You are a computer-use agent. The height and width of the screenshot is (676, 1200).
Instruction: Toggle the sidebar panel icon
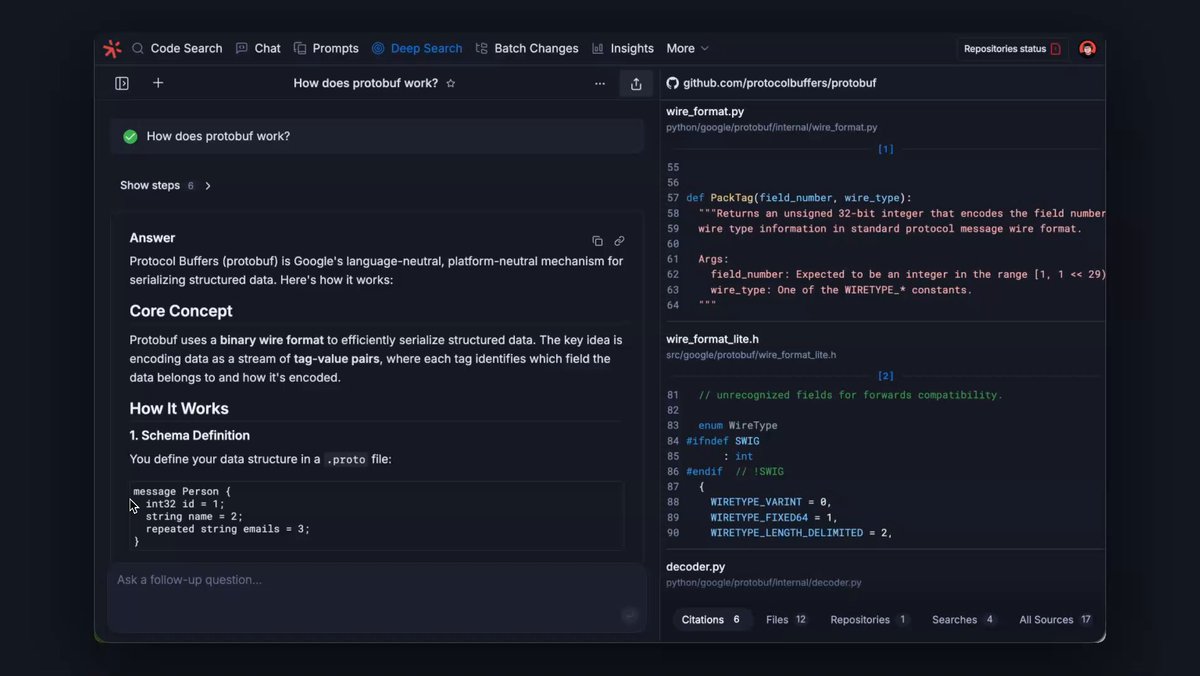click(x=122, y=84)
